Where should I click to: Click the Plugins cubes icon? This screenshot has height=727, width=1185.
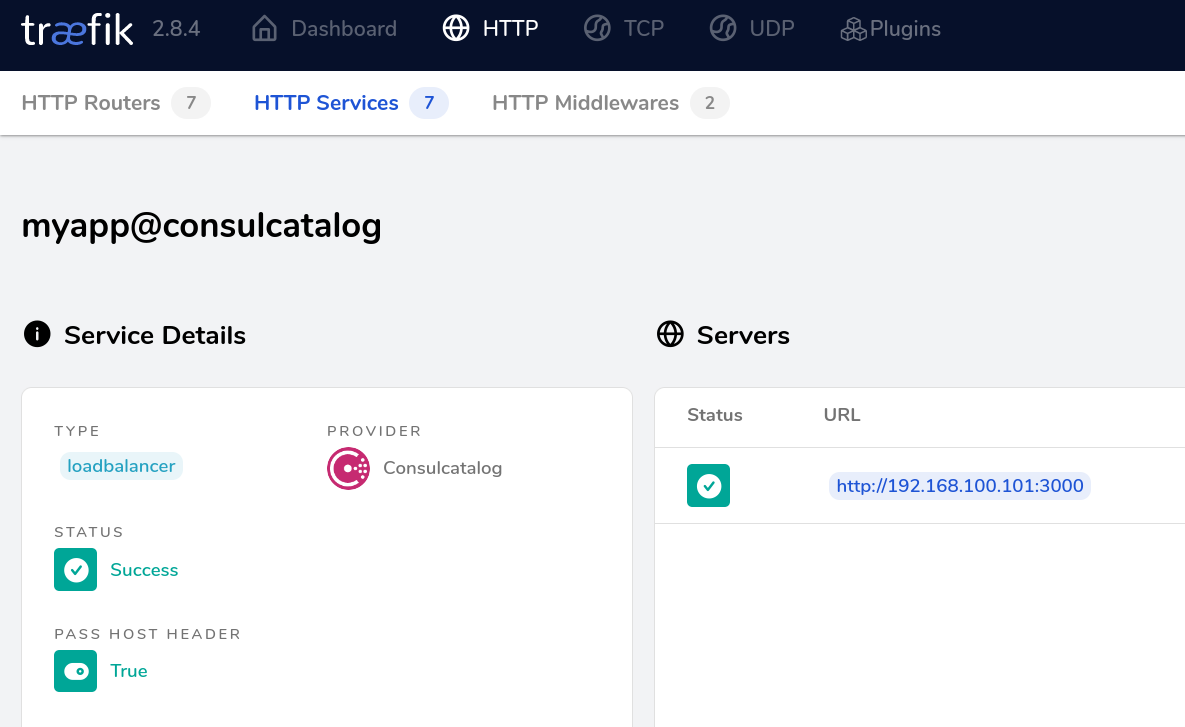[x=853, y=30]
